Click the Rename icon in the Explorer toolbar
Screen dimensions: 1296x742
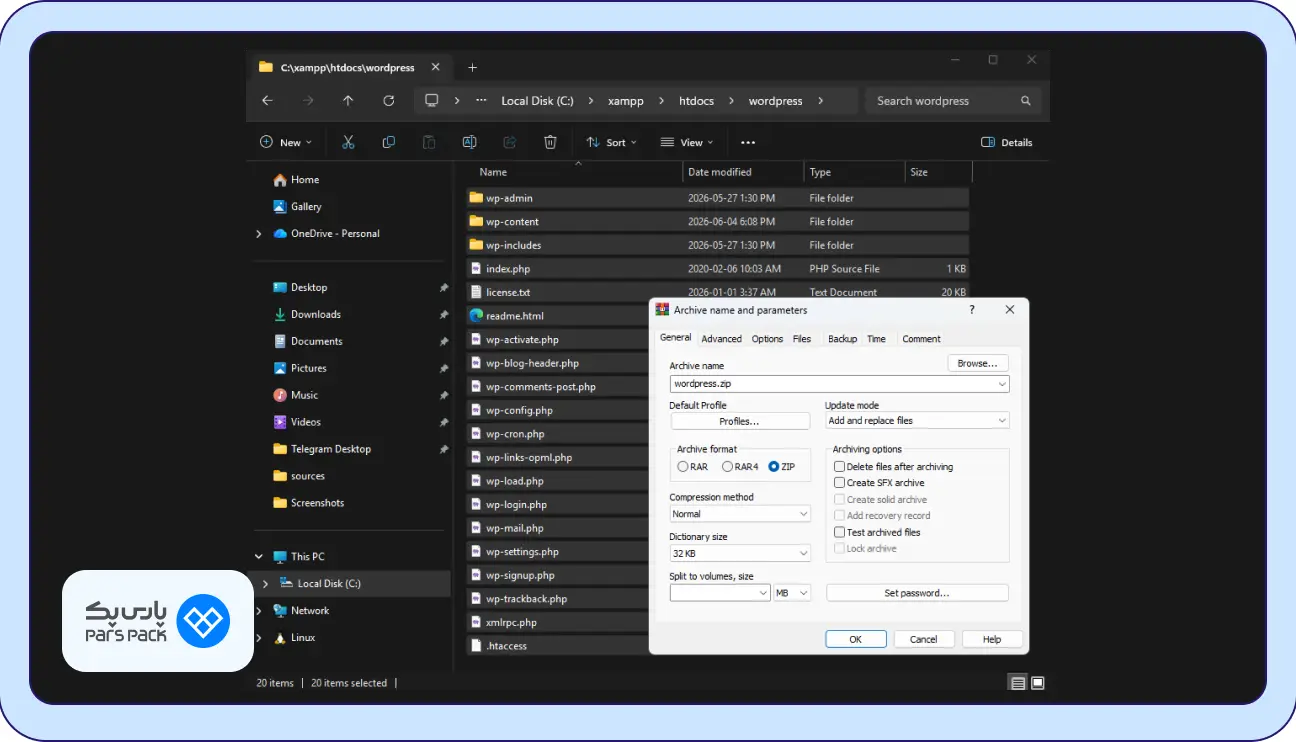pyautogui.click(x=469, y=142)
